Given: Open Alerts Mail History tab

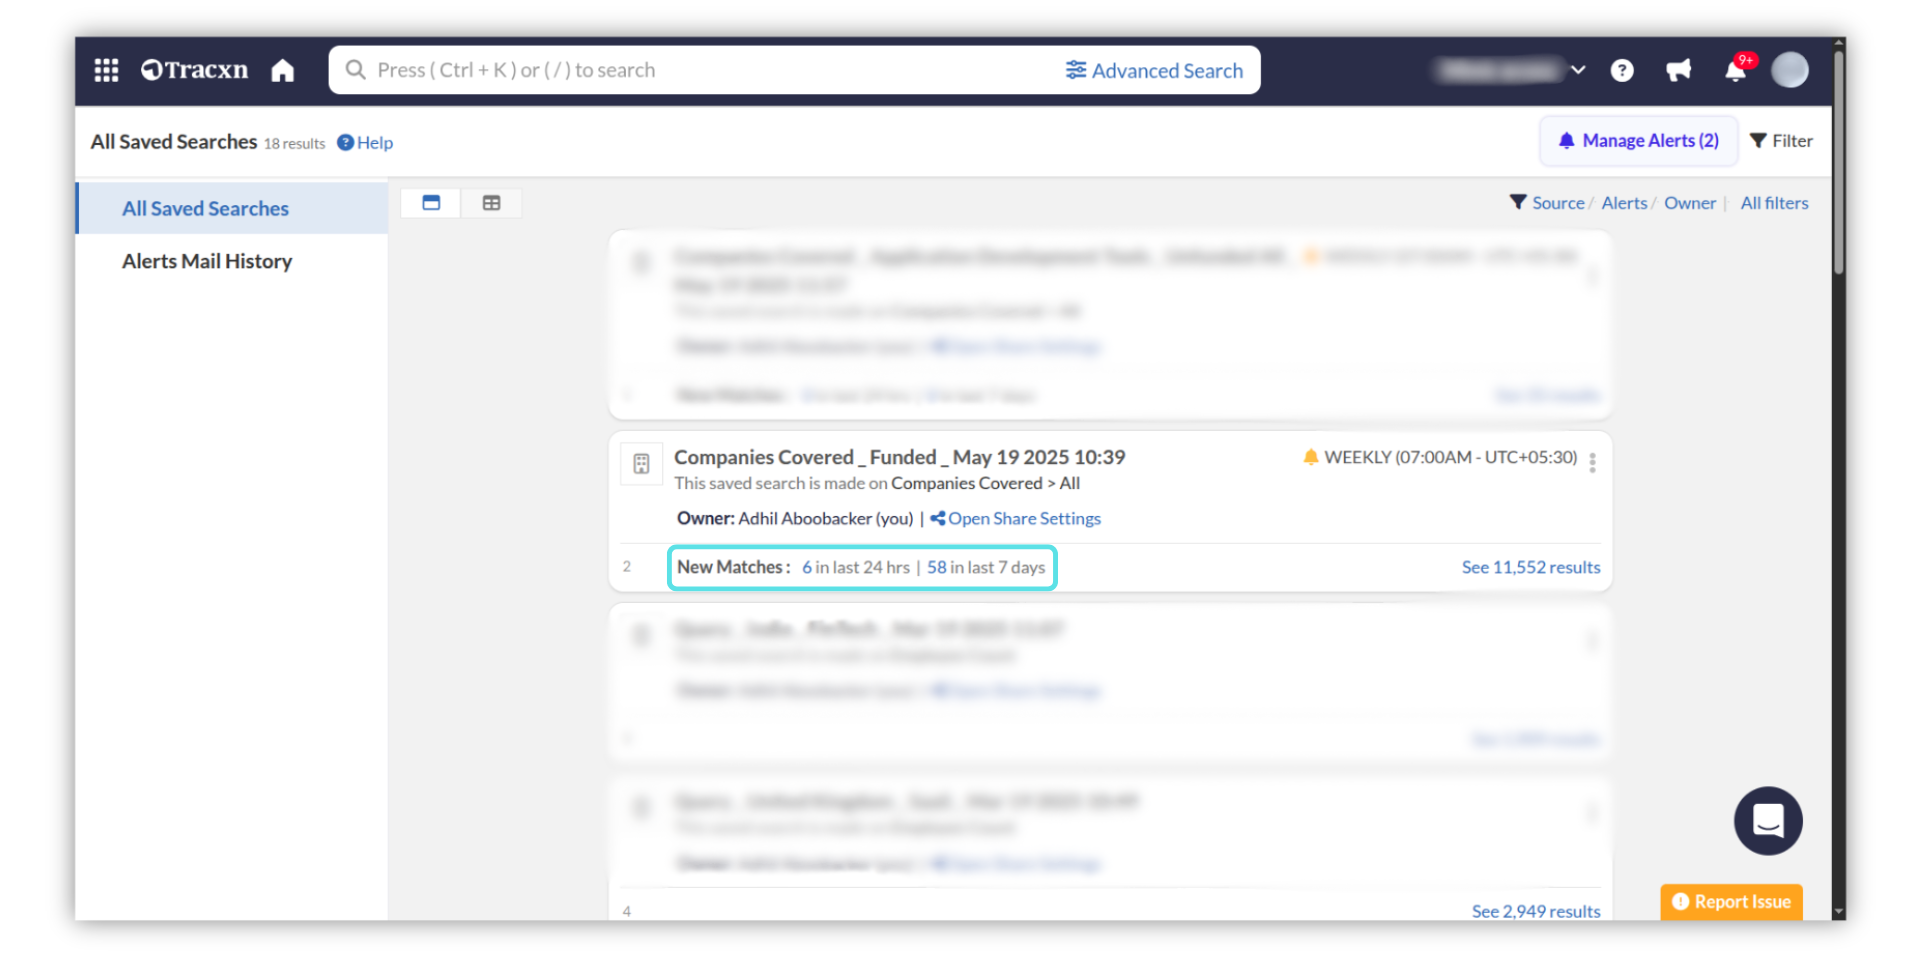Looking at the screenshot, I should [207, 261].
